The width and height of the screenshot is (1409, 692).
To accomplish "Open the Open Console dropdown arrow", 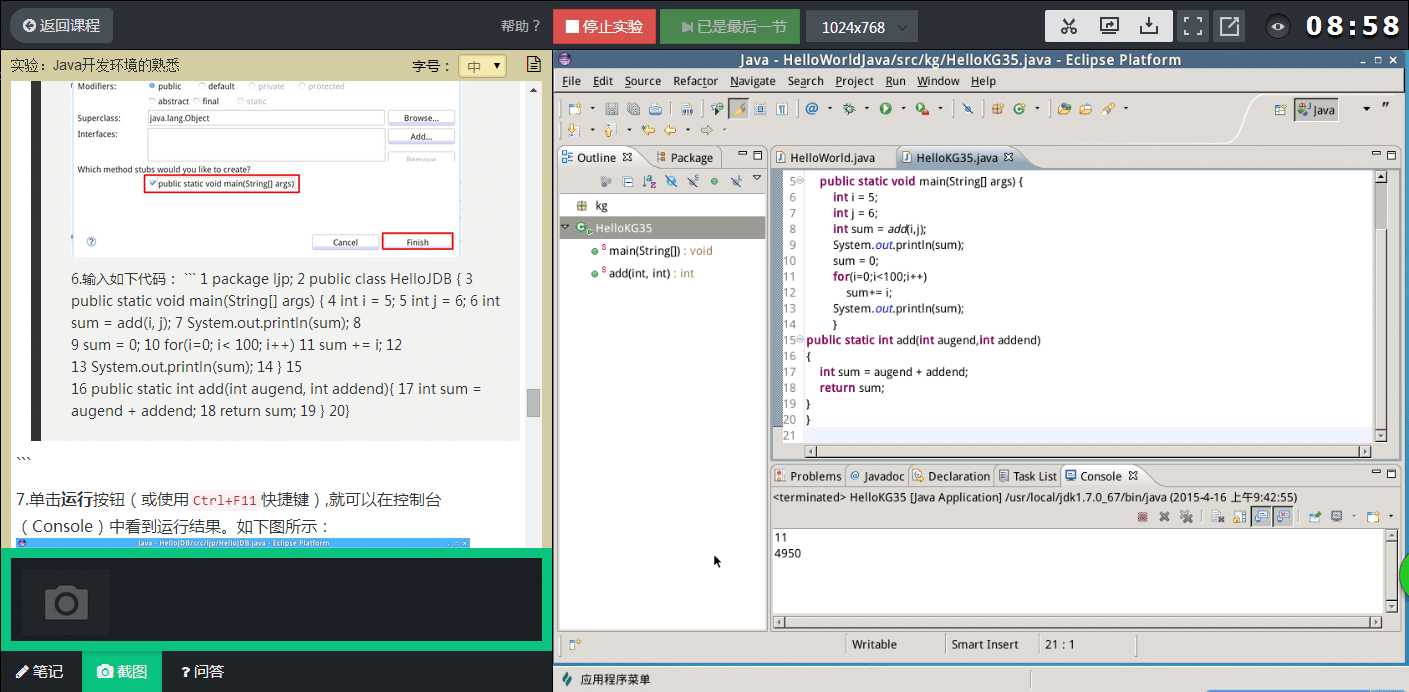I will click(x=1390, y=517).
